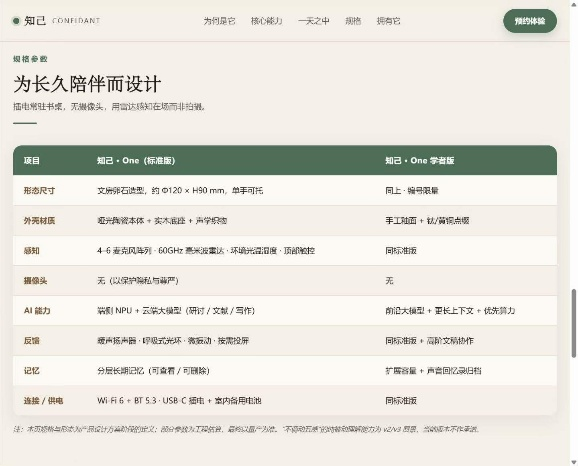Click the green dot logo icon
This screenshot has width=578, height=466.
pos(16,21)
